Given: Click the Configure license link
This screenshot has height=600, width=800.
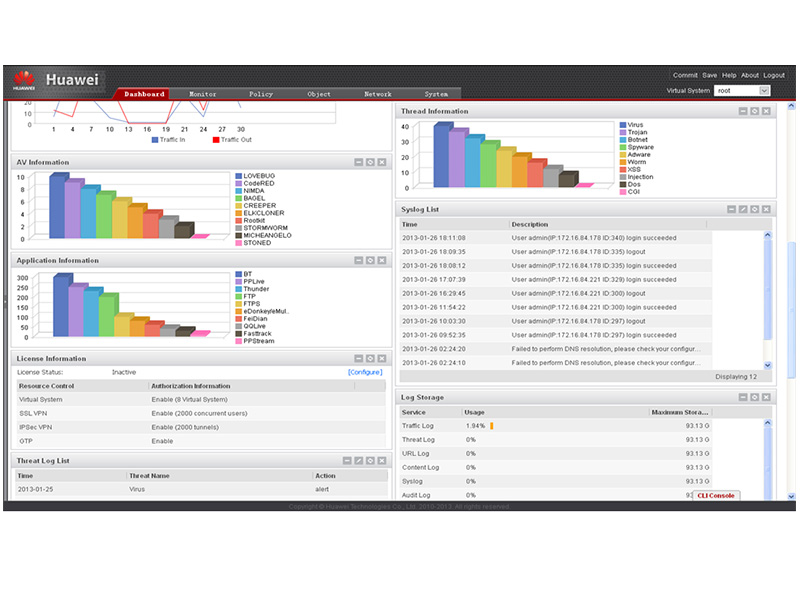Looking at the screenshot, I should 364,372.
